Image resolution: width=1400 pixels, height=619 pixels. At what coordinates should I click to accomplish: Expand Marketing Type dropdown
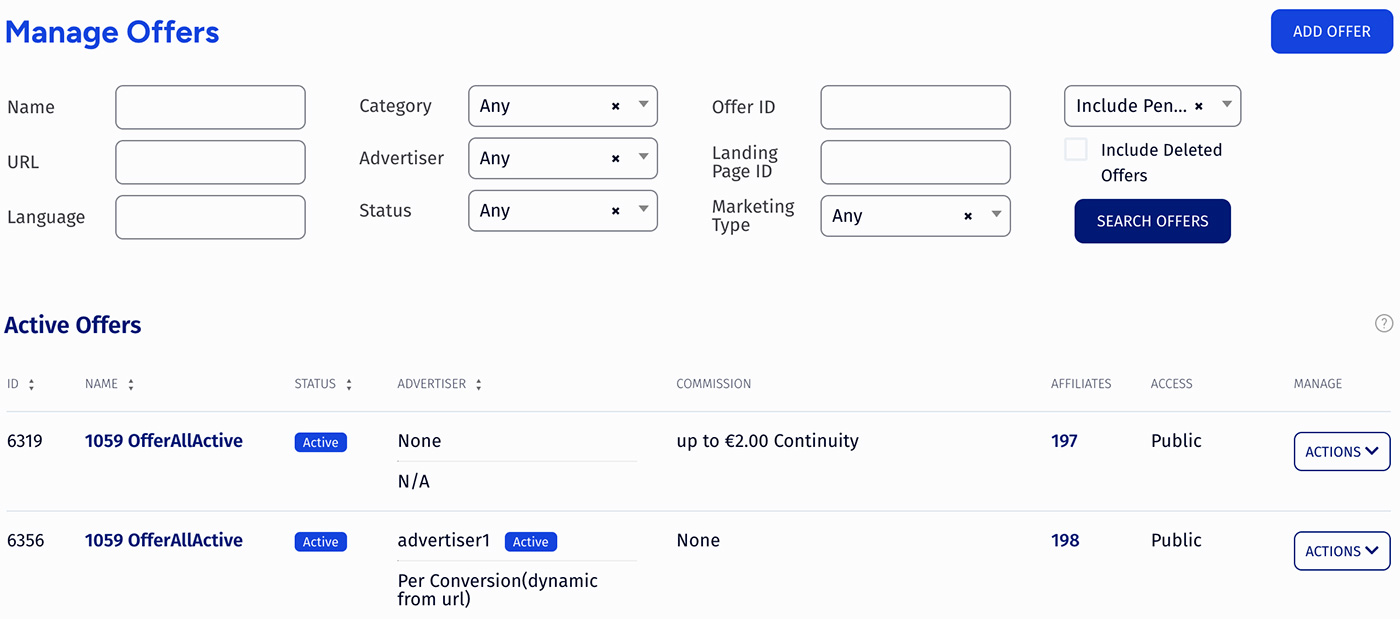pos(996,215)
